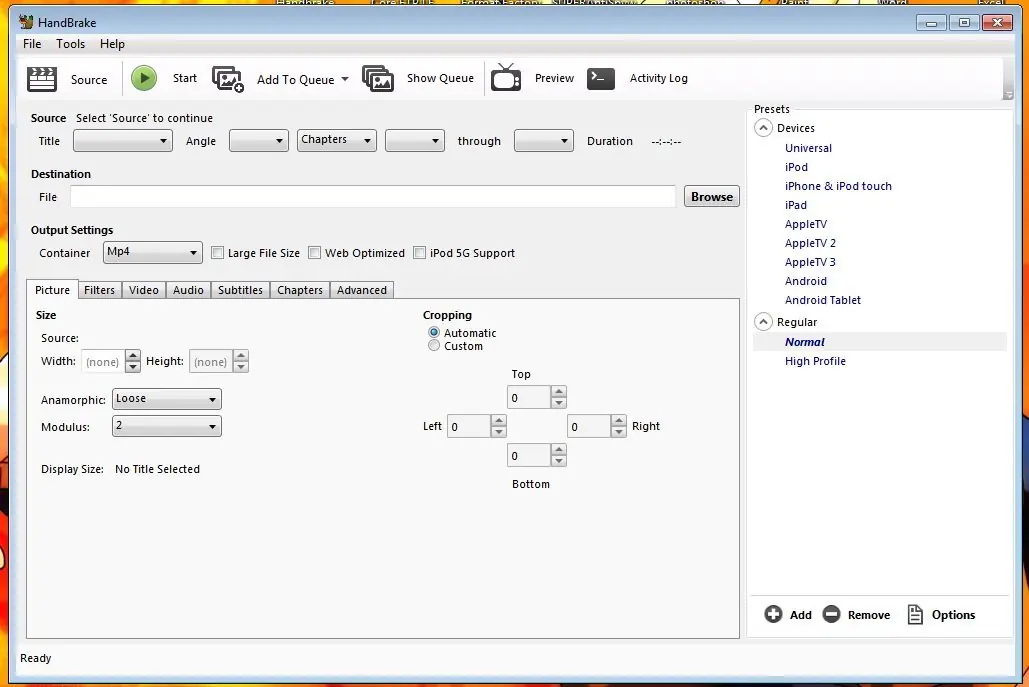Open the Chapters mode dropdown
This screenshot has width=1029, height=687.
(x=337, y=140)
